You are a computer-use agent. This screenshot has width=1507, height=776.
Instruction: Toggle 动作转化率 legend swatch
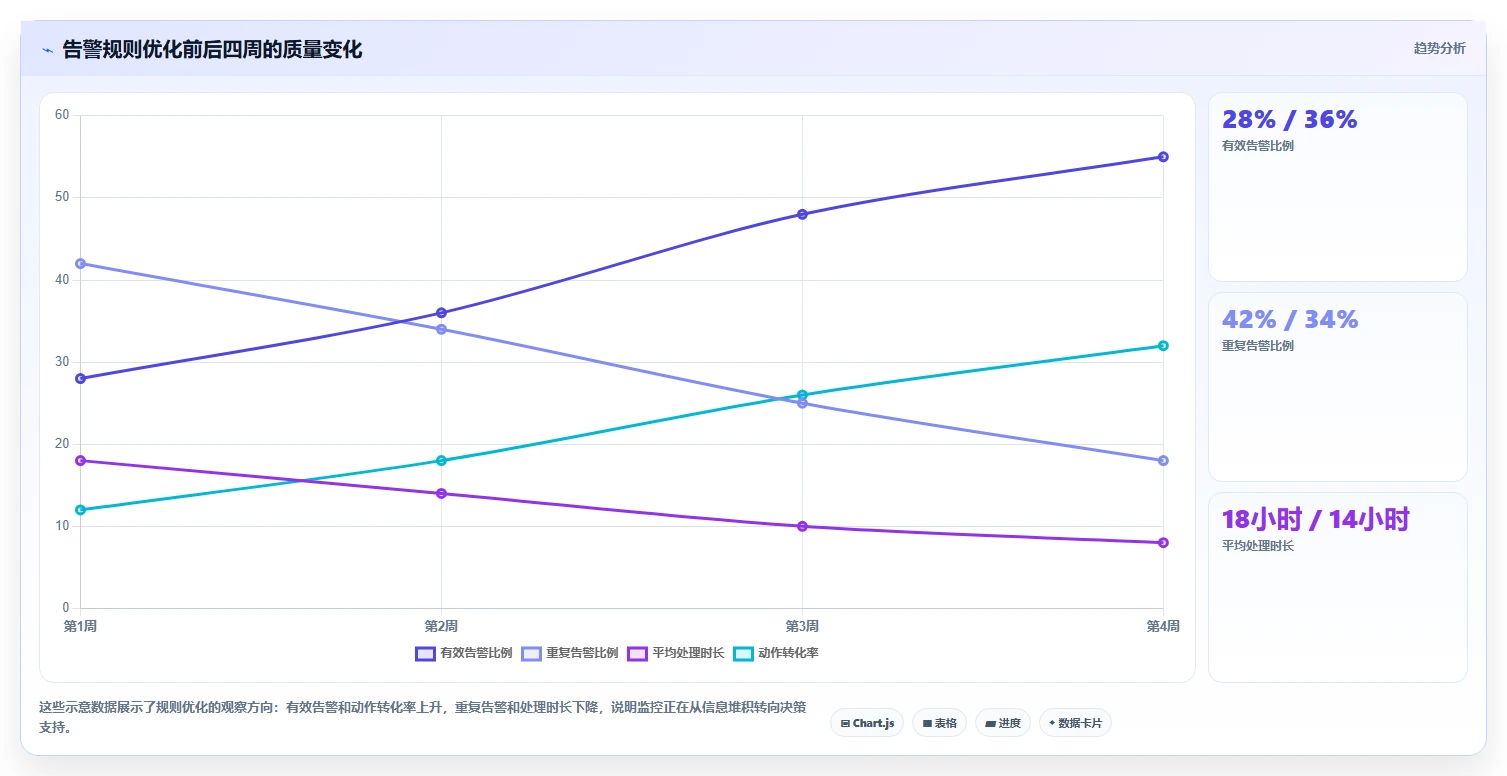click(x=743, y=654)
